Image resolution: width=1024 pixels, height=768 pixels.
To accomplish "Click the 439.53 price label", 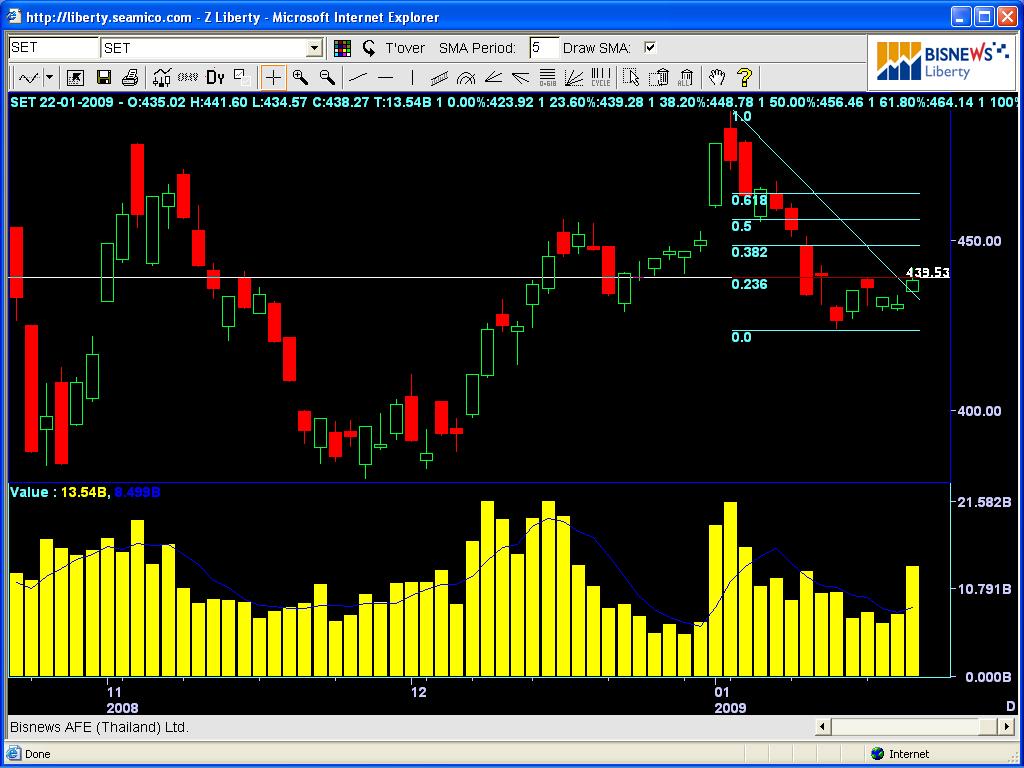I will pos(927,272).
